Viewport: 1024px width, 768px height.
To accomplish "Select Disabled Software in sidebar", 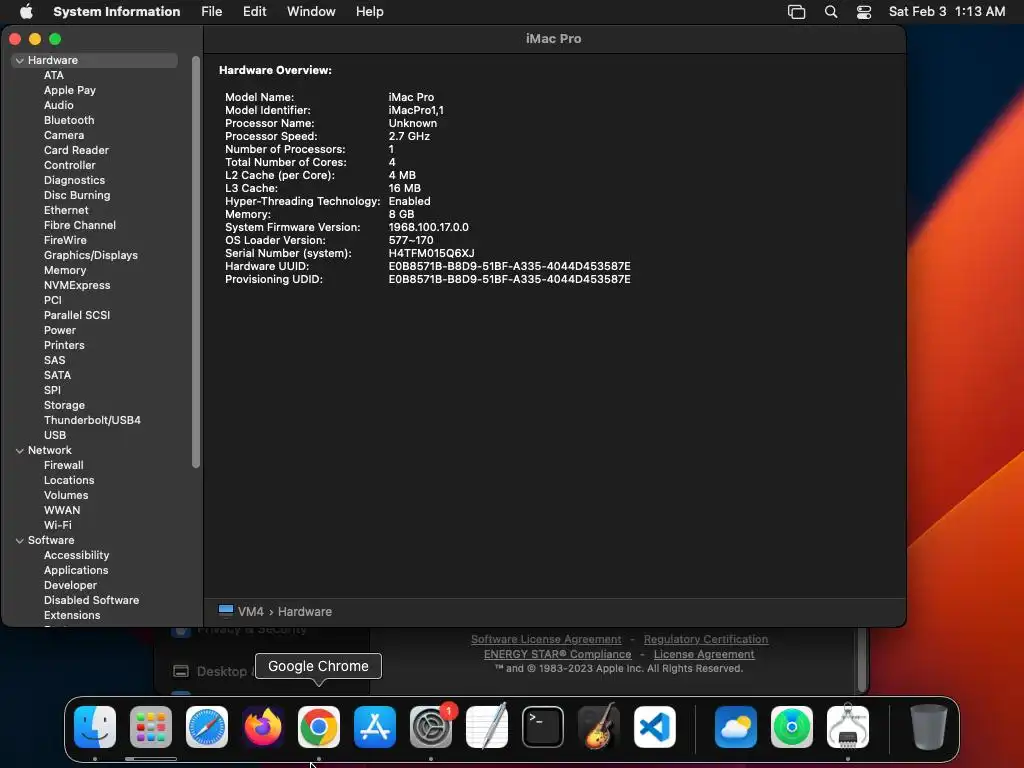I will pyautogui.click(x=91, y=601).
